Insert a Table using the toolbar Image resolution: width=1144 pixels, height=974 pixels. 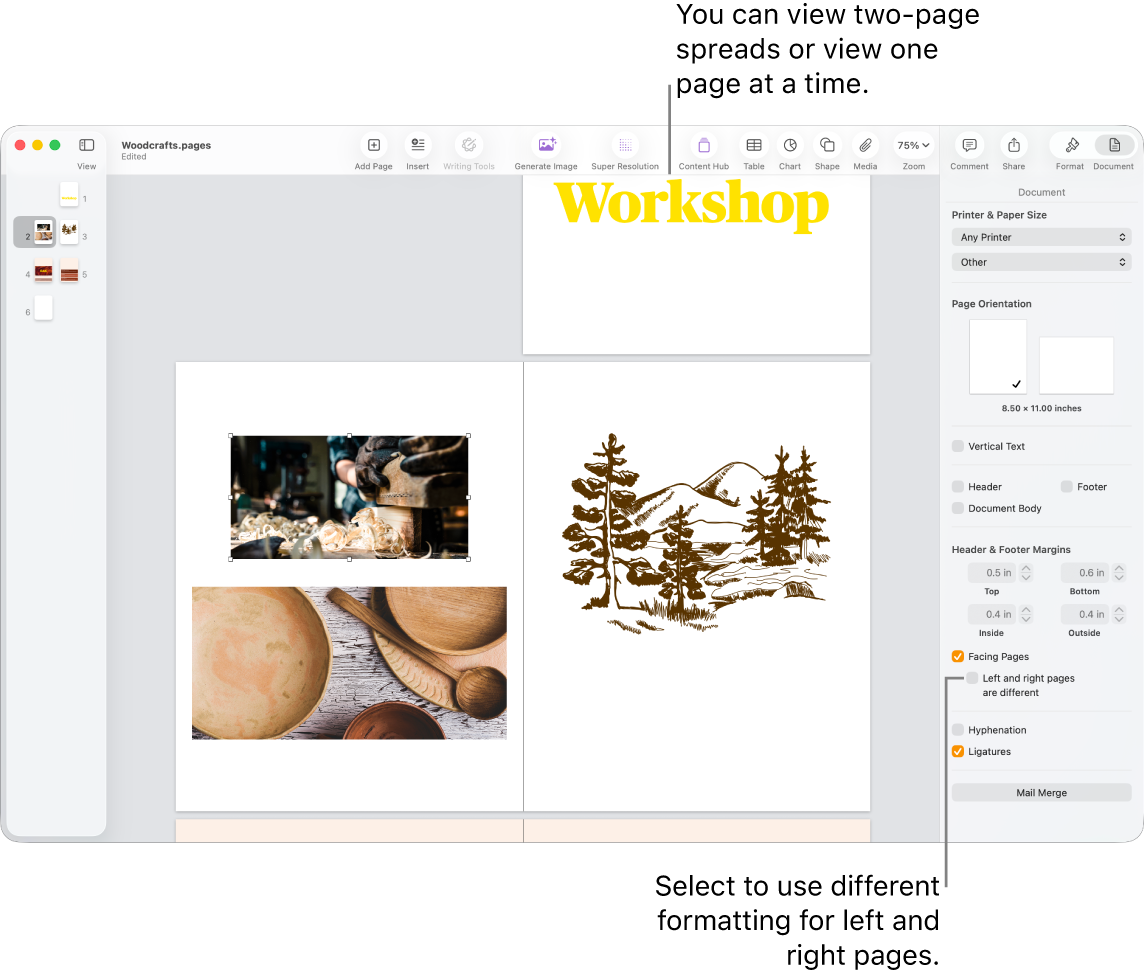click(753, 145)
